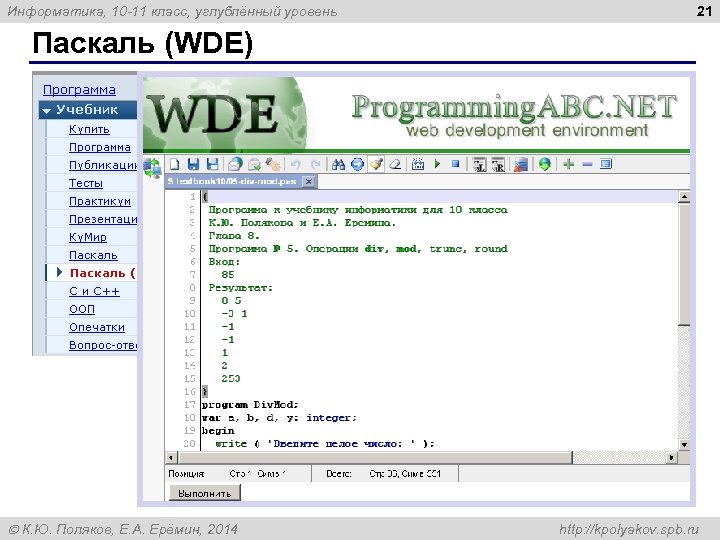This screenshot has width=720, height=540.
Task: Open the Паскаль sidebar link
Action: click(x=93, y=255)
